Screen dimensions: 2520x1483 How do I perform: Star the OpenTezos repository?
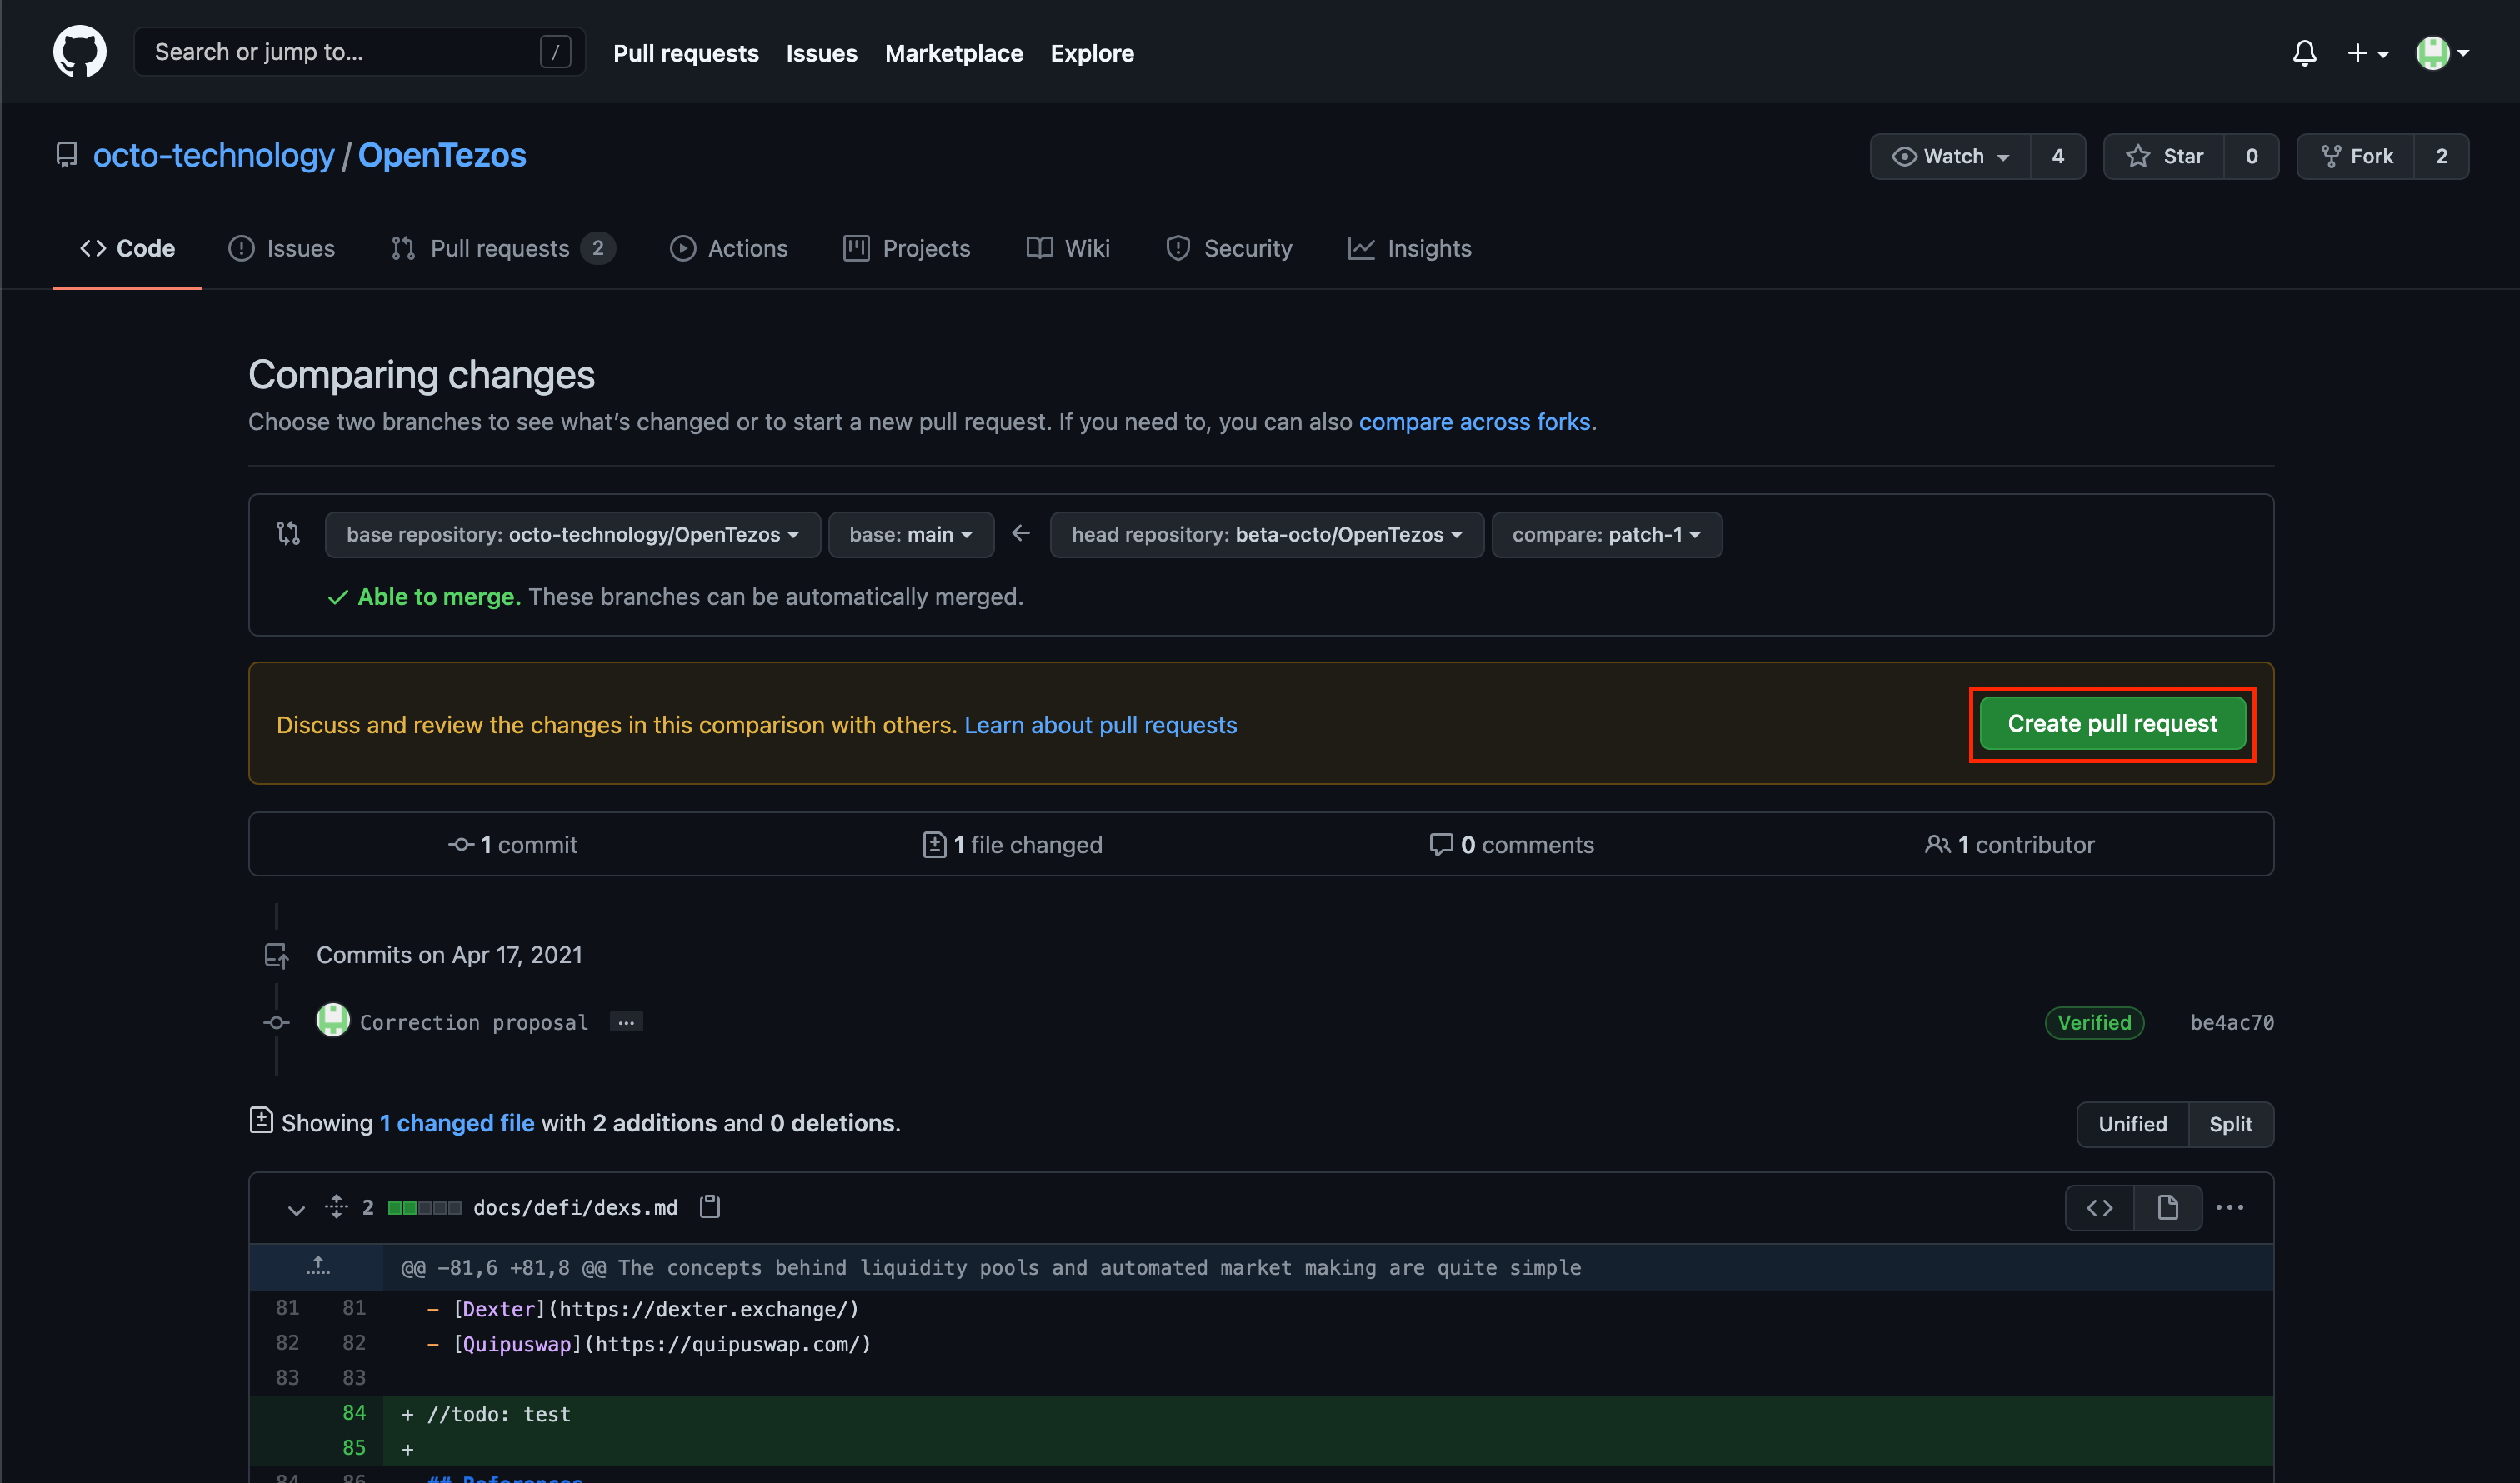click(x=2165, y=157)
